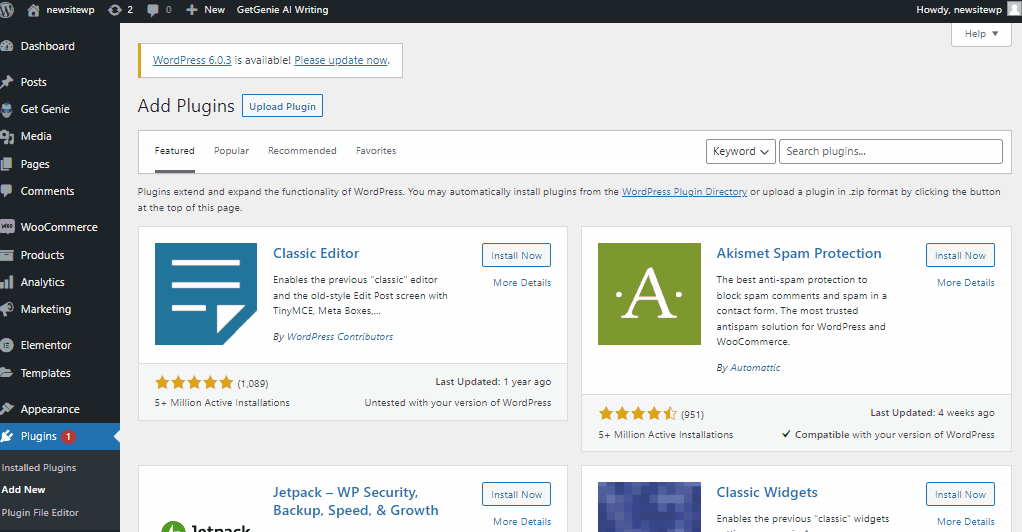Click the Get Genie sidebar icon
This screenshot has height=532, width=1022.
click(x=7, y=110)
